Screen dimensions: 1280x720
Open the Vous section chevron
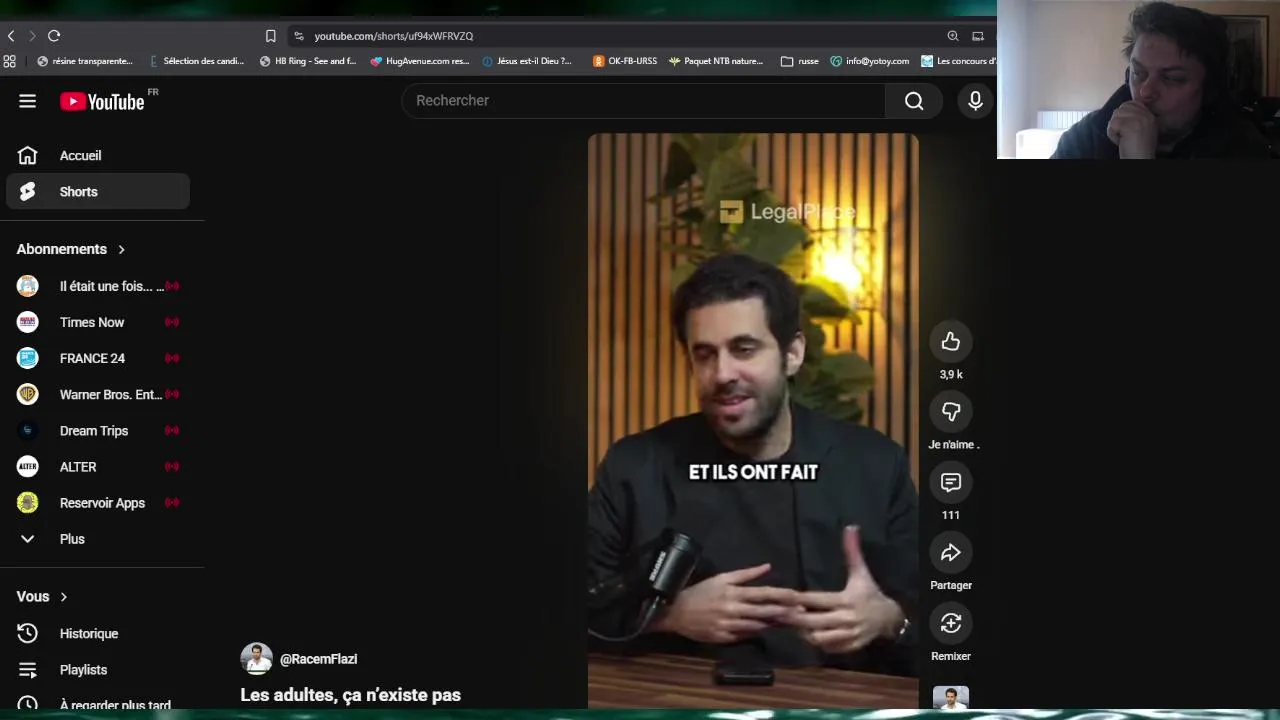[64, 597]
